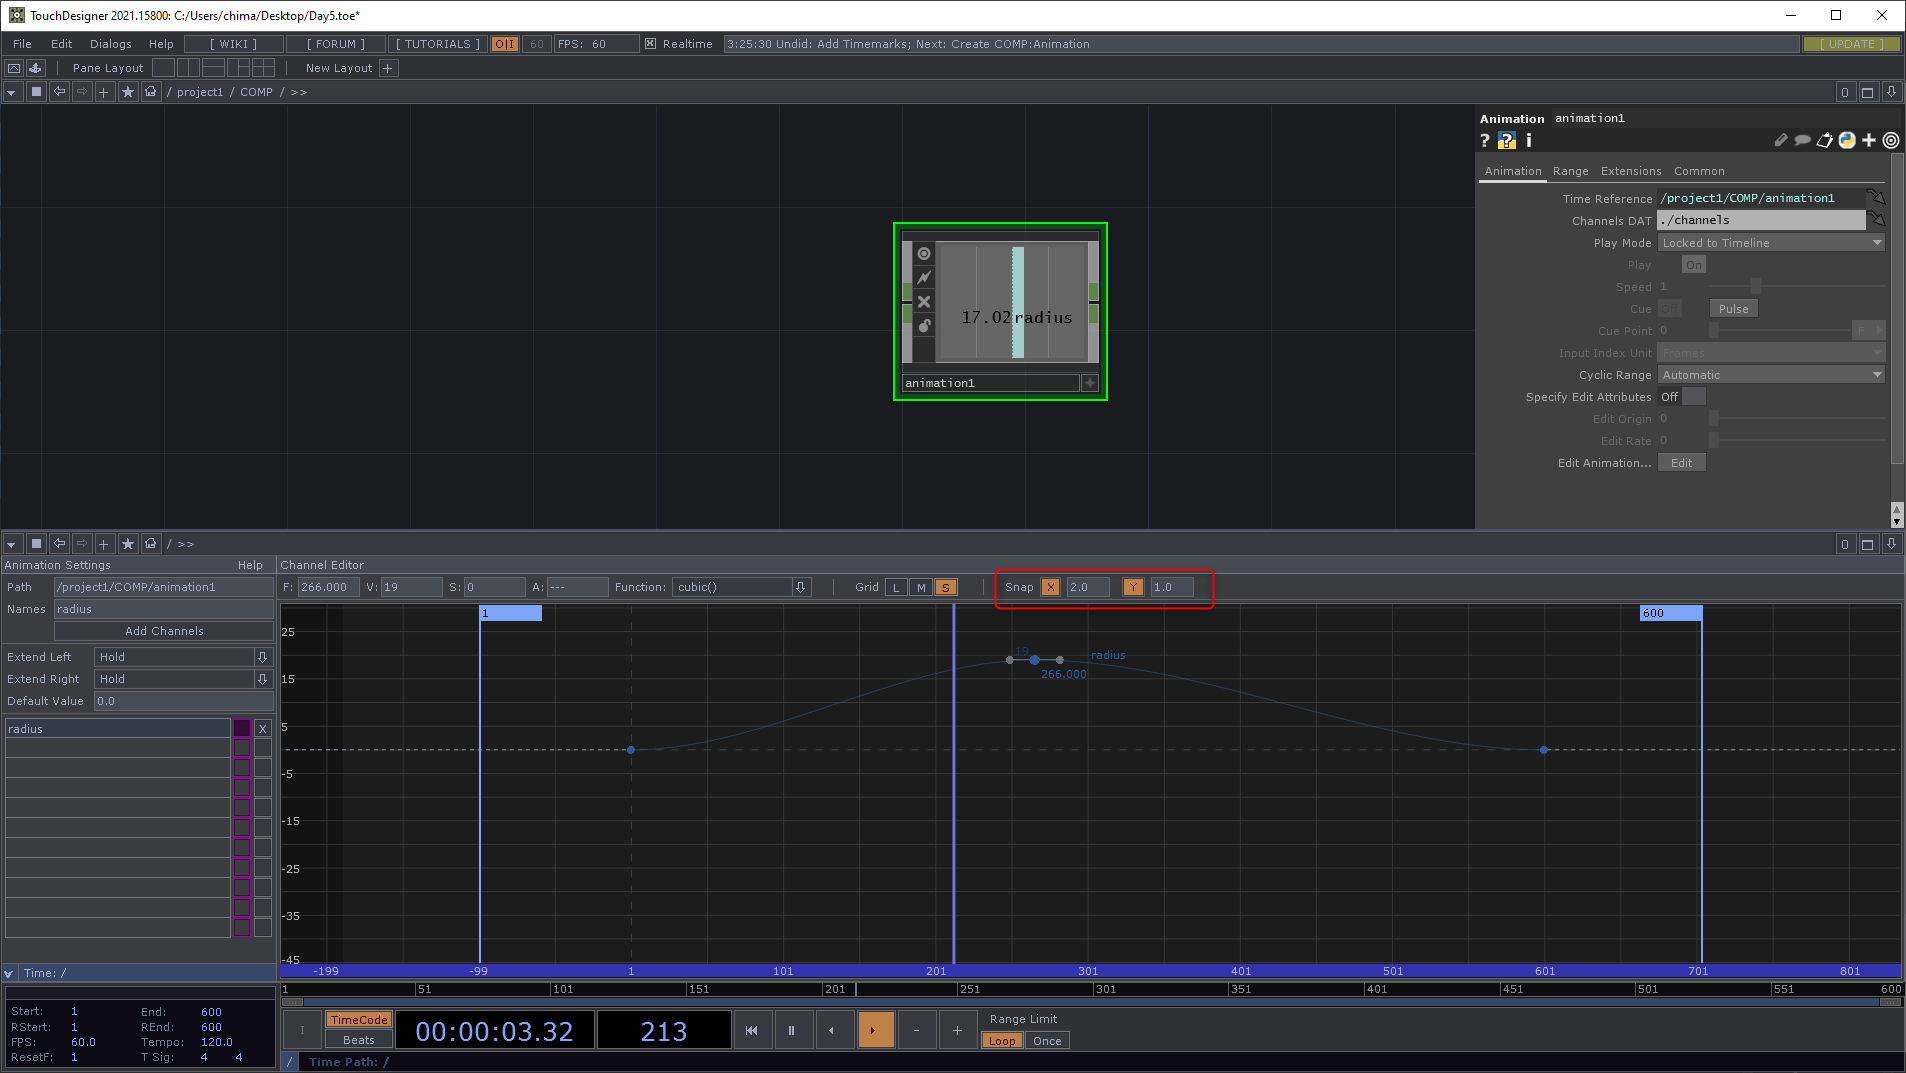Click the bookmark star in top path bar

tap(128, 92)
